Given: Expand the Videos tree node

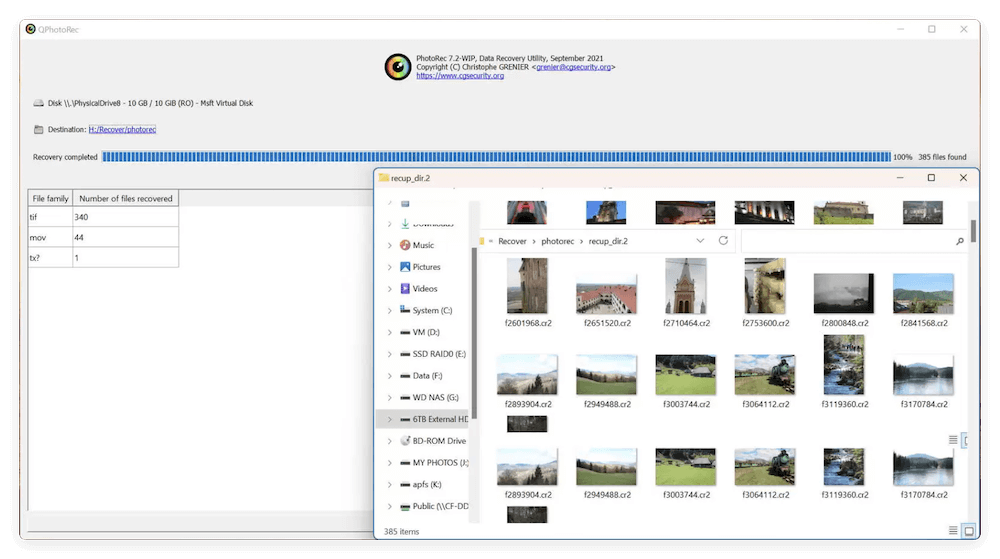Looking at the screenshot, I should [390, 289].
